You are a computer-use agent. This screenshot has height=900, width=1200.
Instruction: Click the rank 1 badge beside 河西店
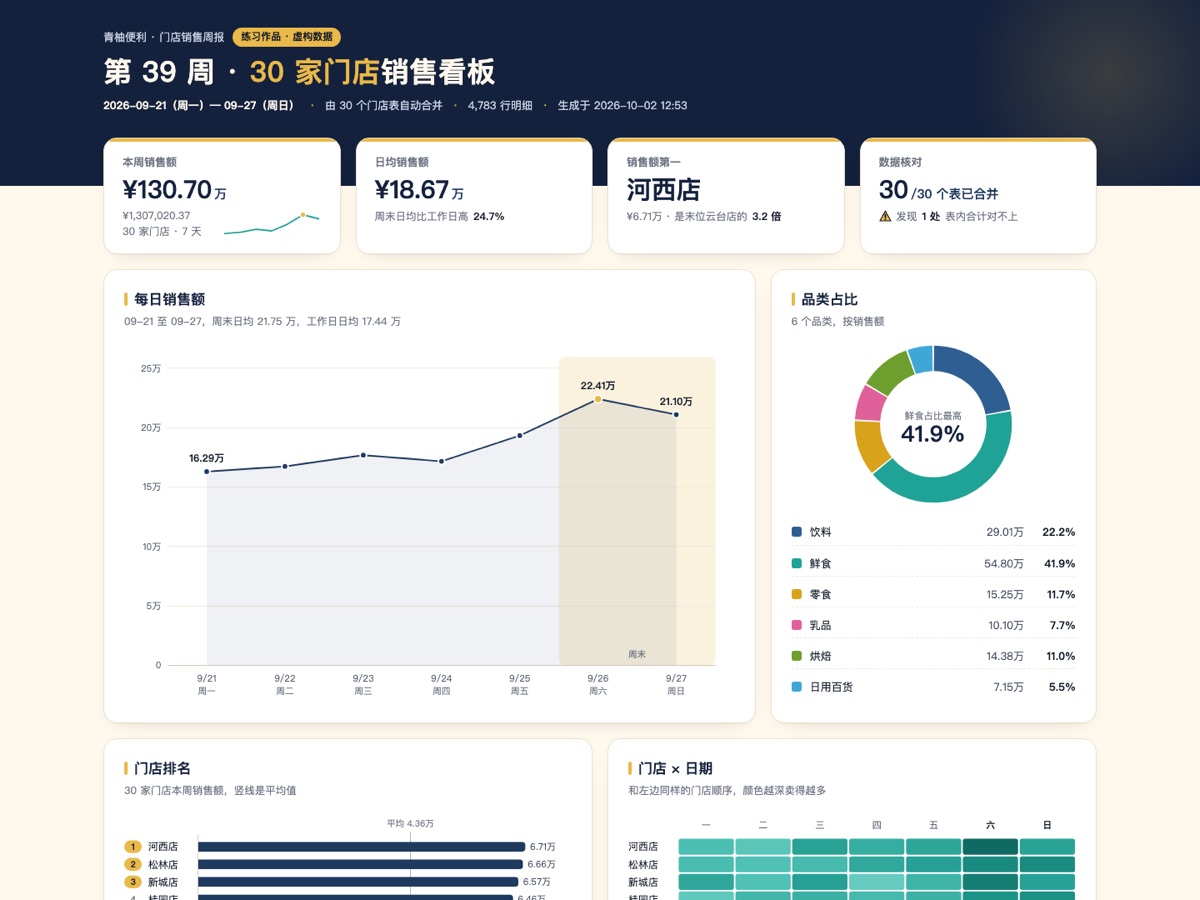pos(132,846)
